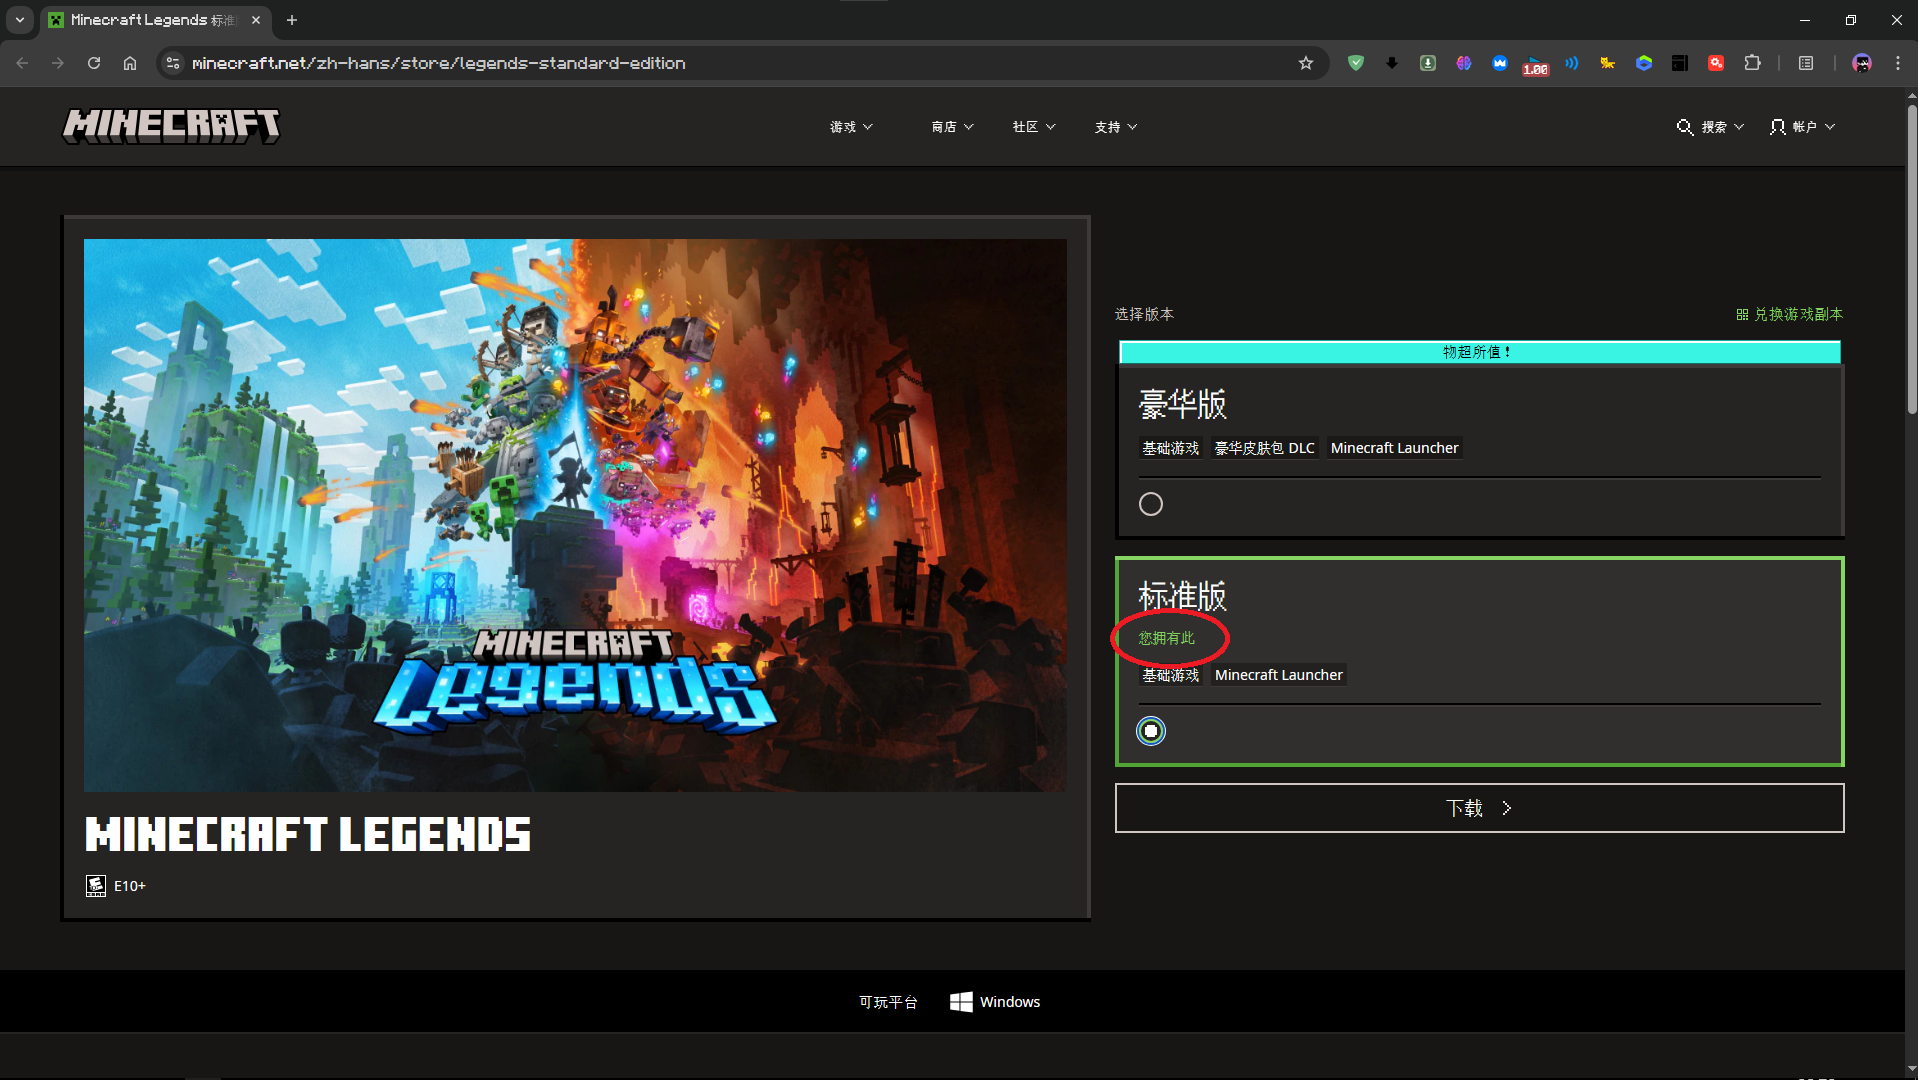Click the 标准版 edition card title

coord(1182,596)
